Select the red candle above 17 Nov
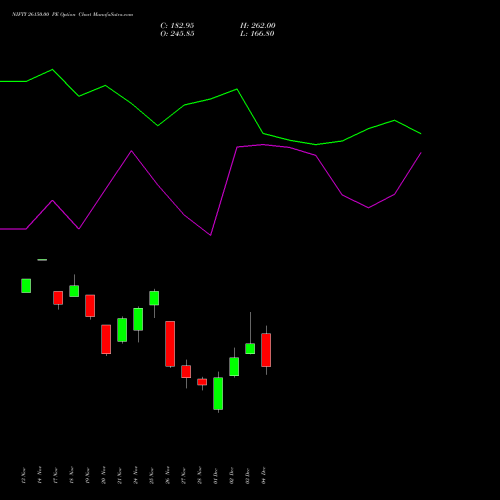500x500 pixels. (x=58, y=298)
